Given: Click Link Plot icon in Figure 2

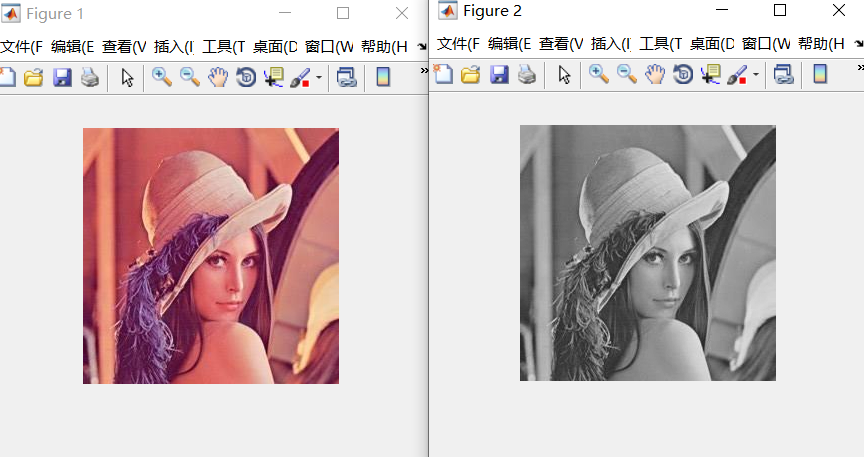Looking at the screenshot, I should click(784, 74).
